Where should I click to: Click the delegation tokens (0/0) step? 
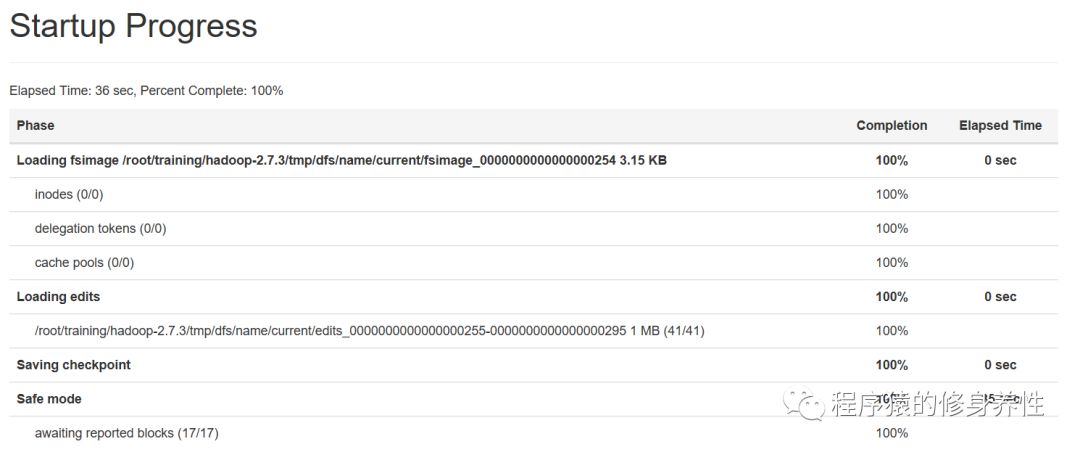coord(101,228)
